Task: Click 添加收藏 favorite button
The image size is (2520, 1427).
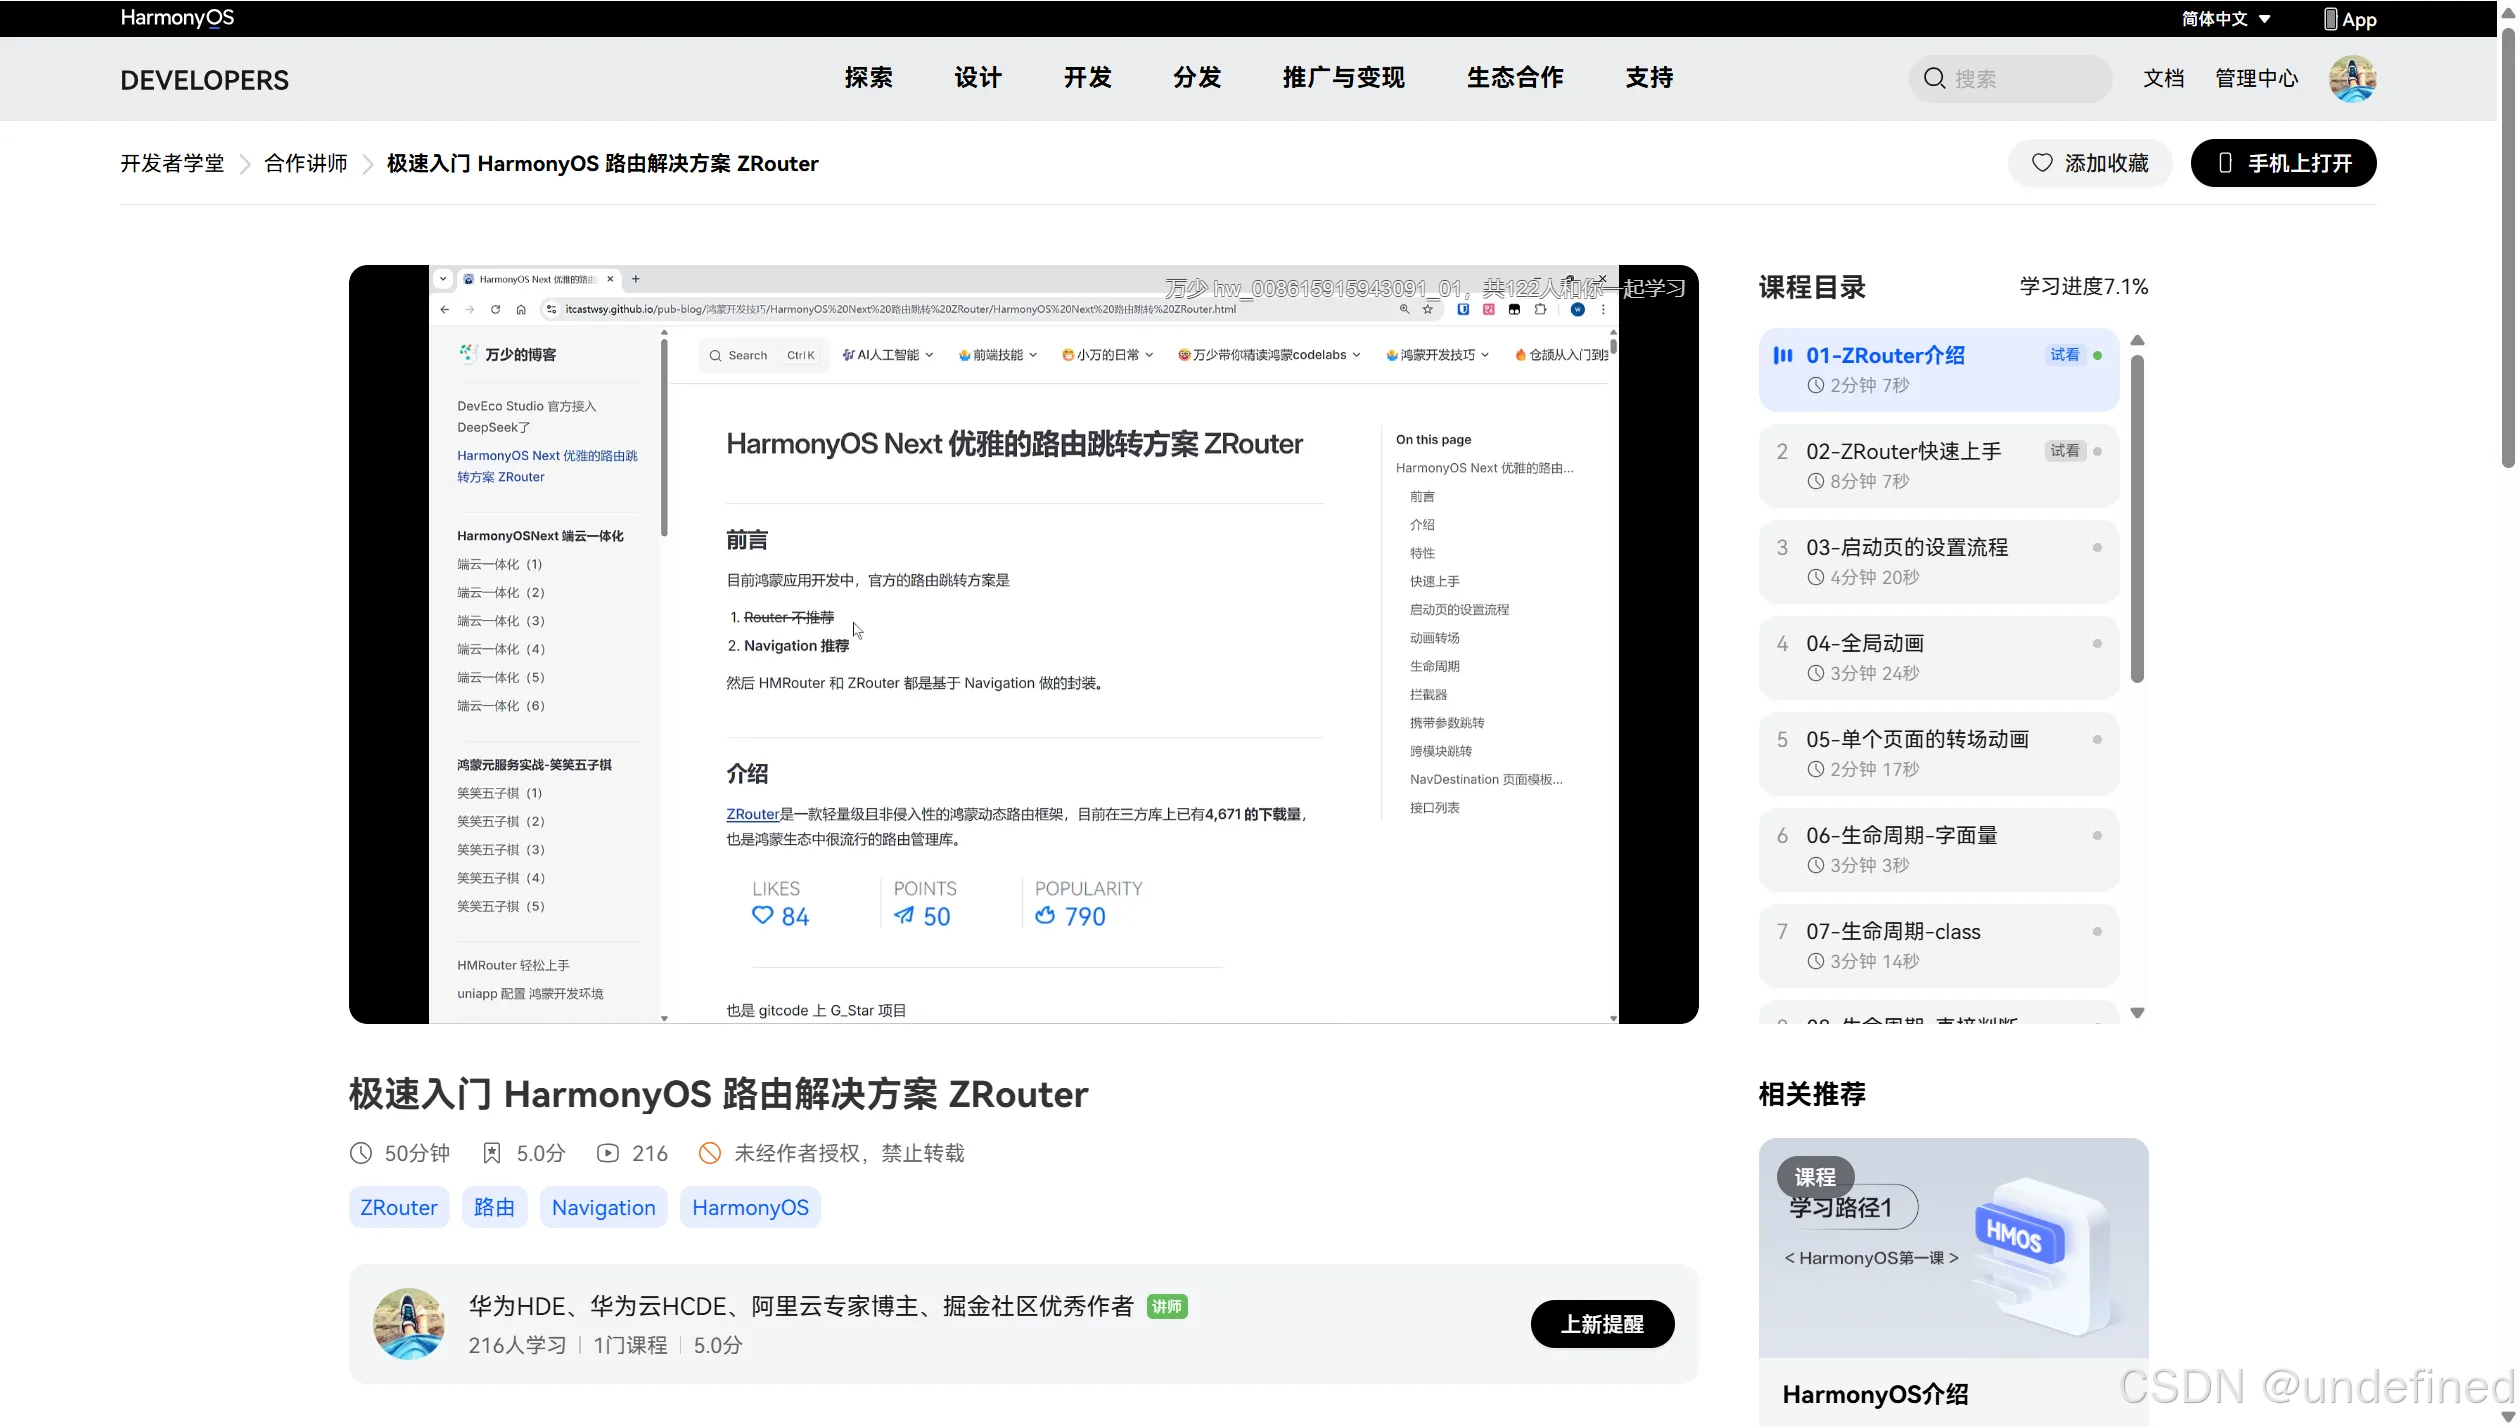Action: (x=2089, y=163)
